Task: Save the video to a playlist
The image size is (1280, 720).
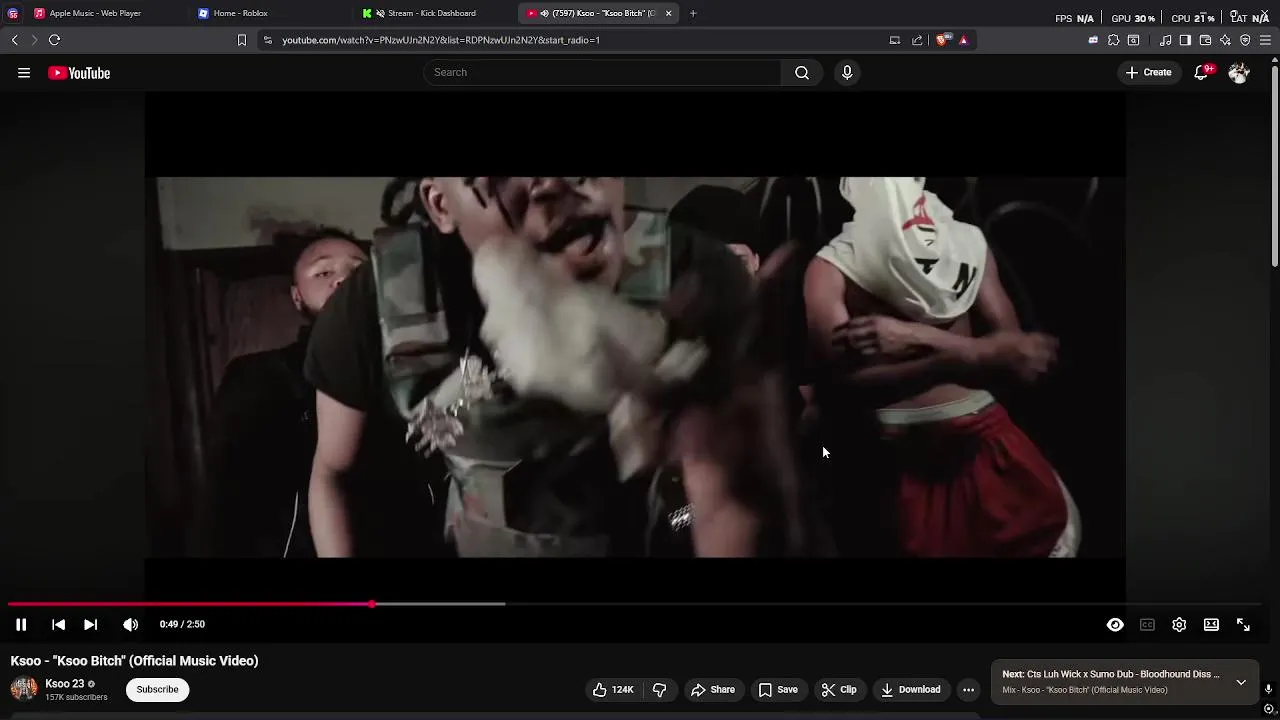Action: [778, 689]
